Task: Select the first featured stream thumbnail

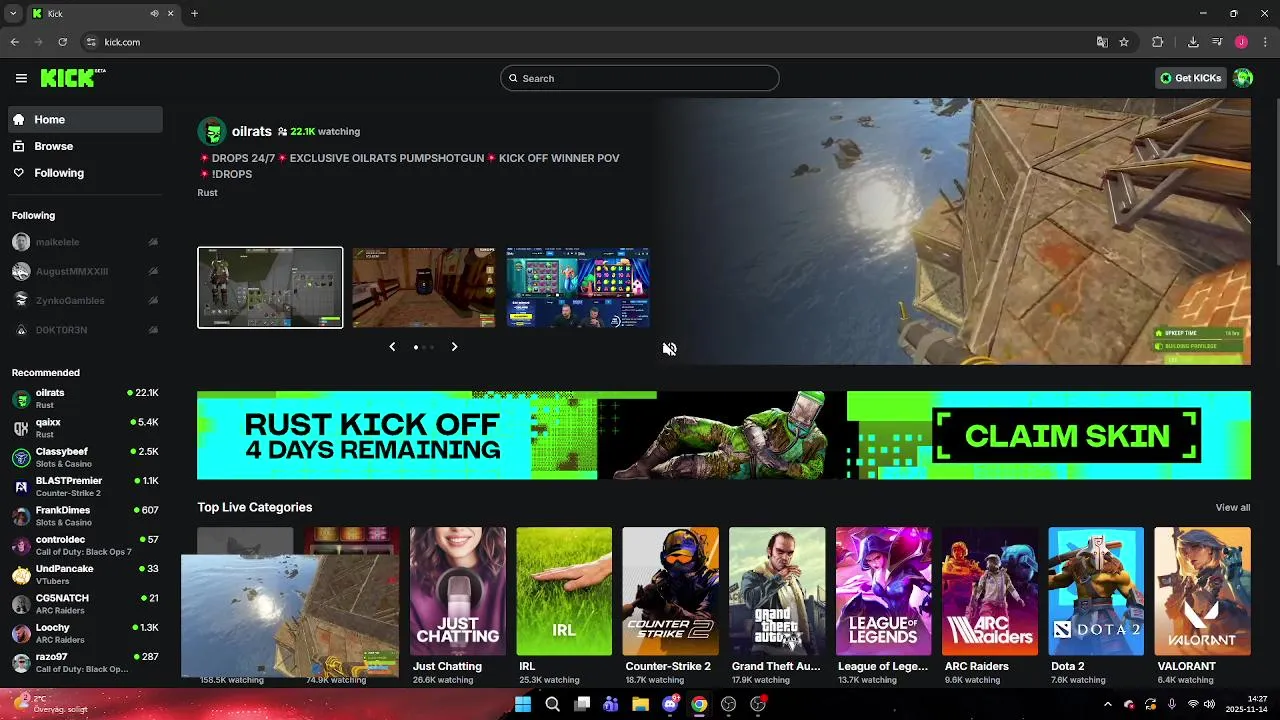Action: coord(270,287)
